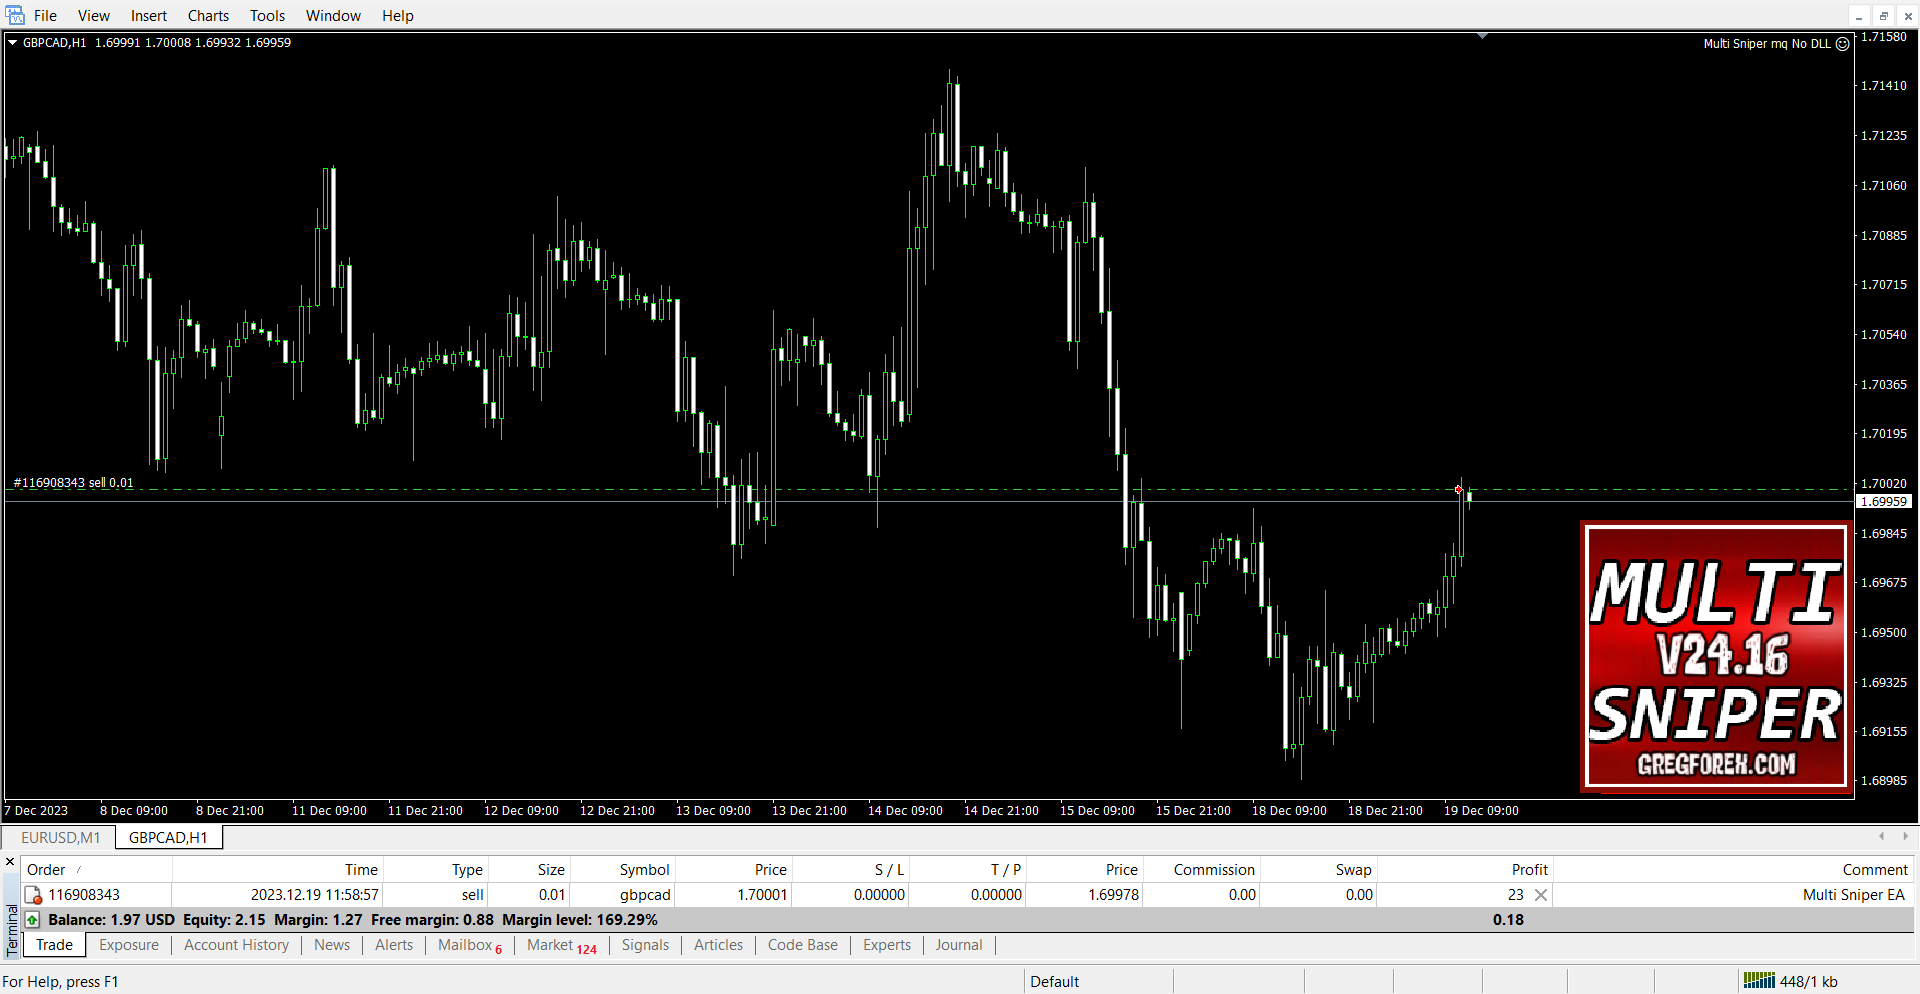Click the green balance arrow icon
This screenshot has width=1920, height=994.
[x=32, y=920]
